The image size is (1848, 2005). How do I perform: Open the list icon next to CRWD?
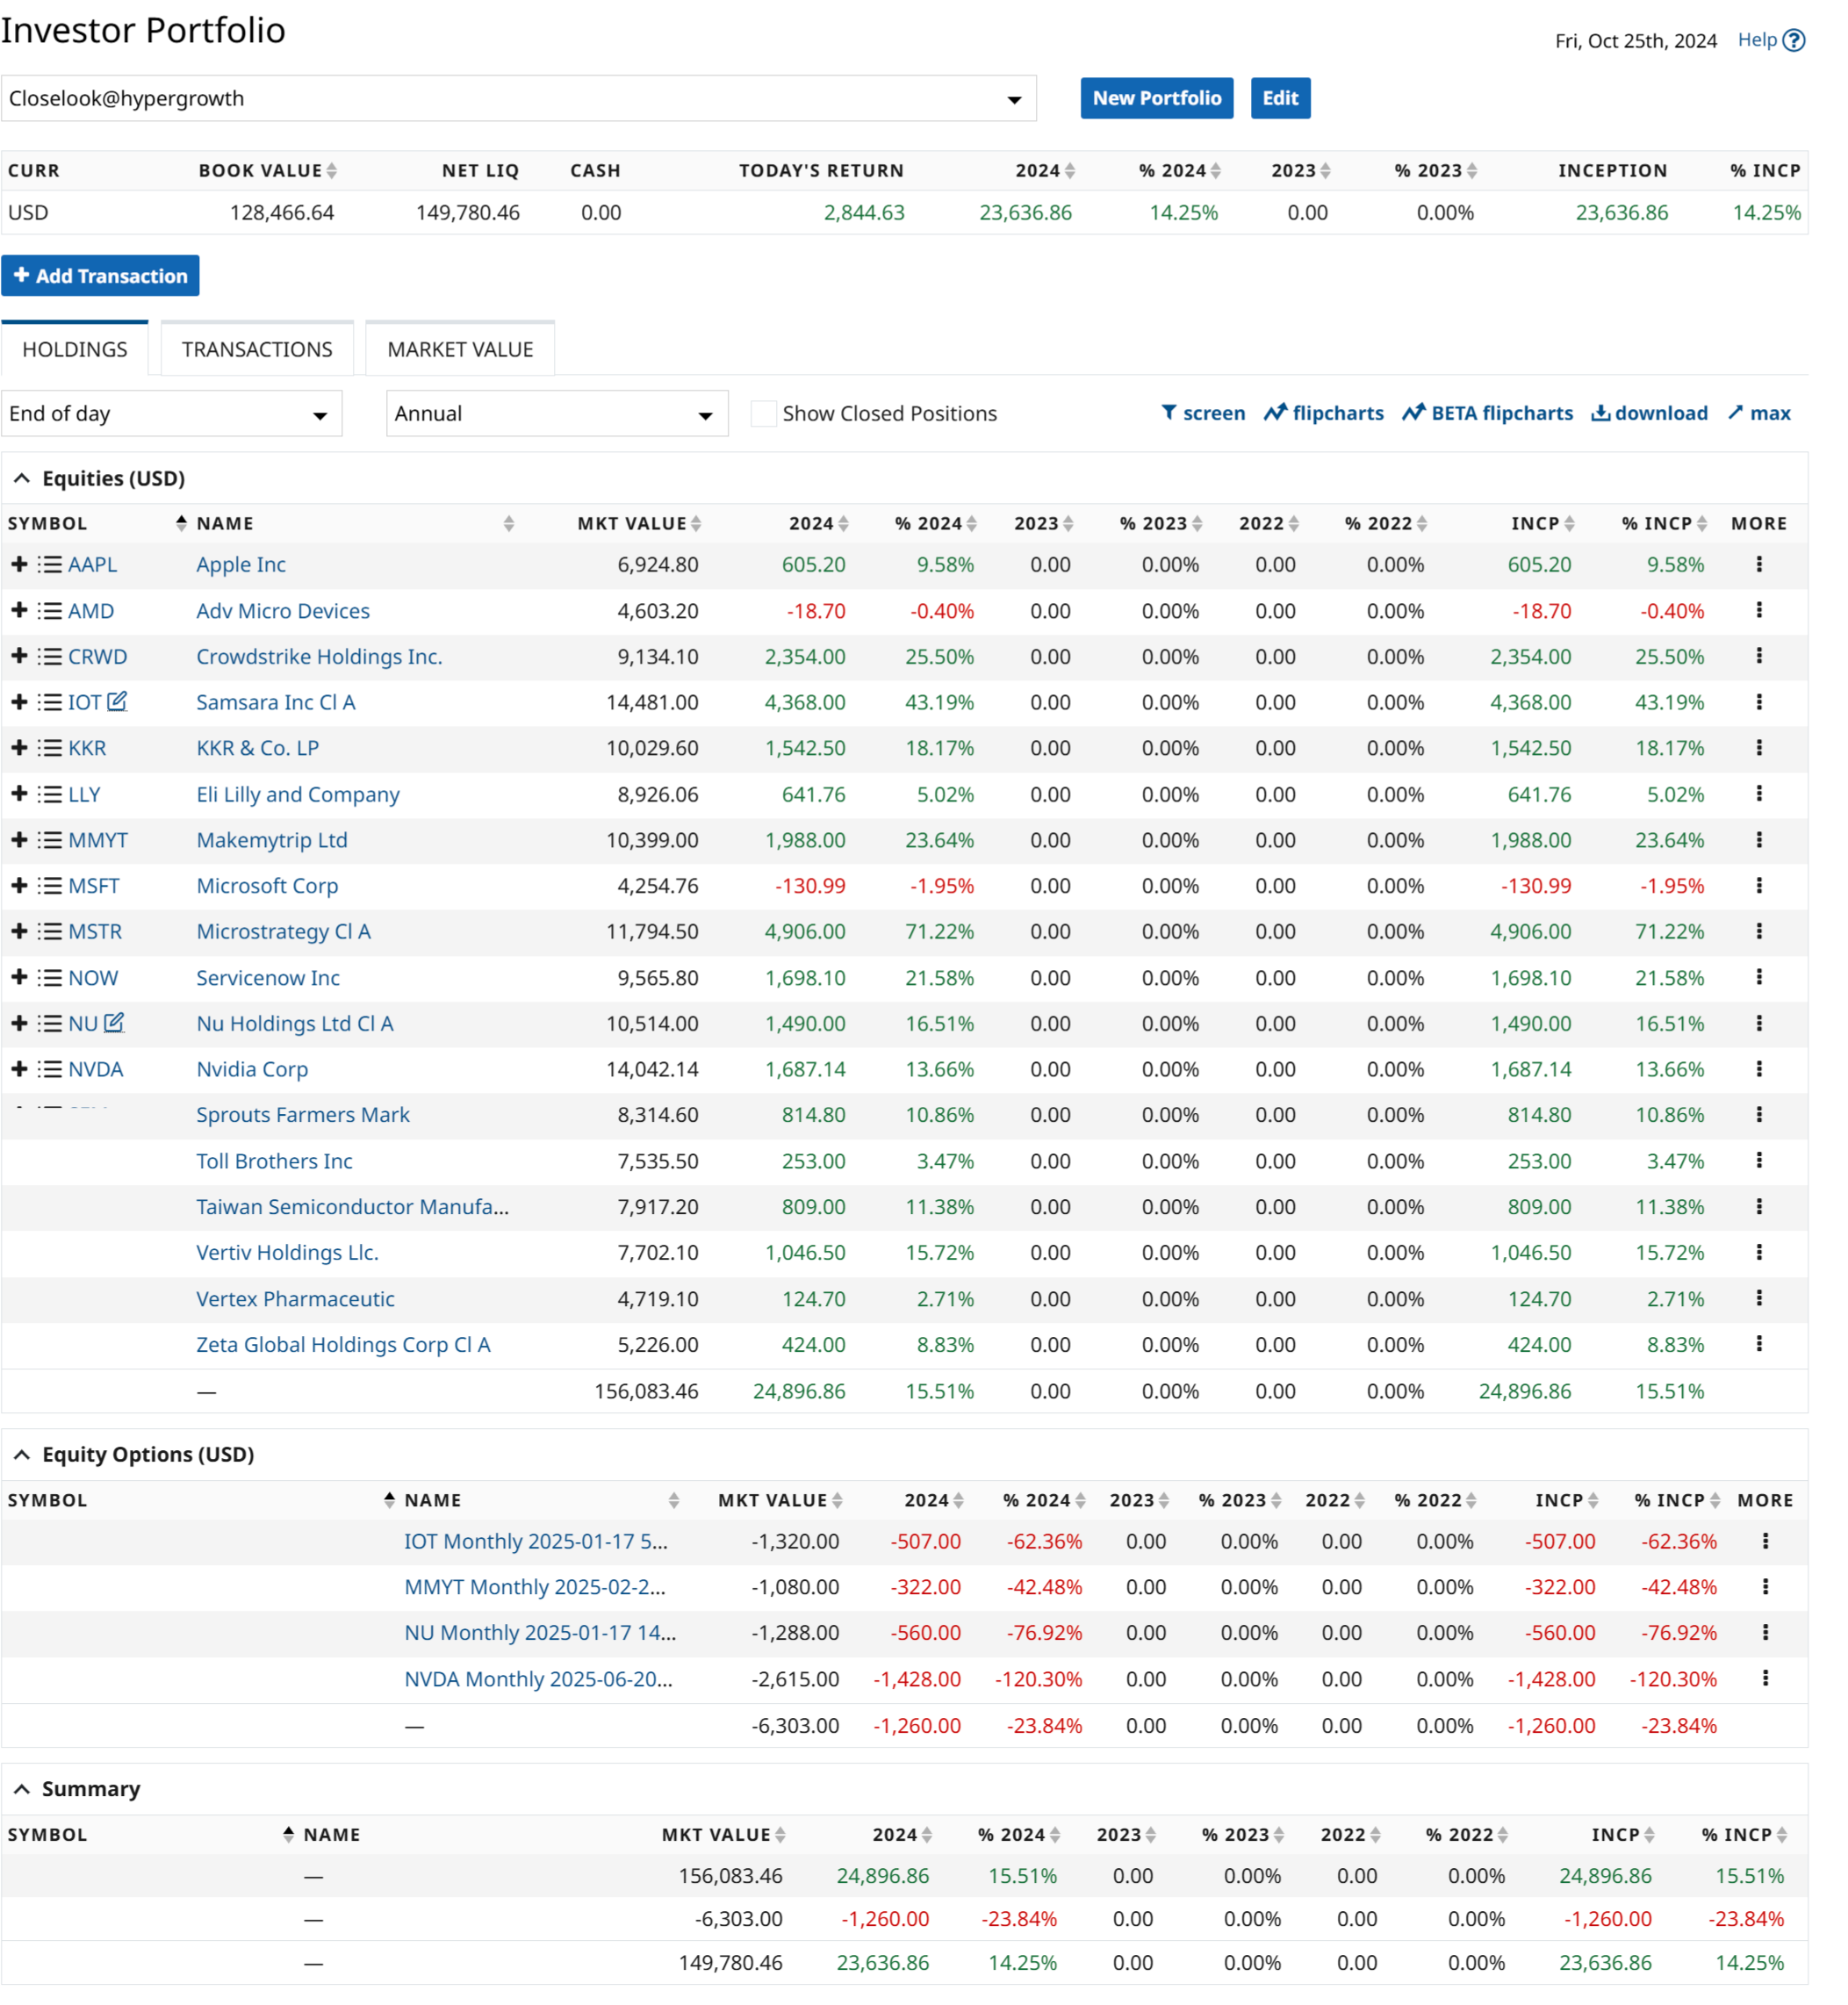point(50,657)
